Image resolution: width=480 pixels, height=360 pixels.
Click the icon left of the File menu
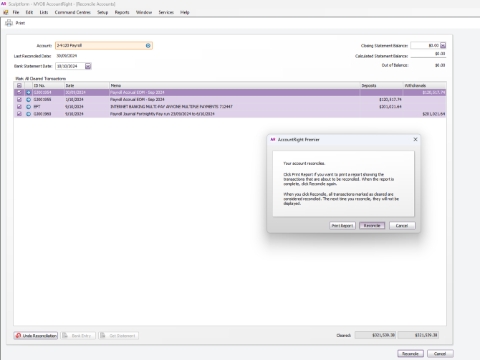[5, 12]
